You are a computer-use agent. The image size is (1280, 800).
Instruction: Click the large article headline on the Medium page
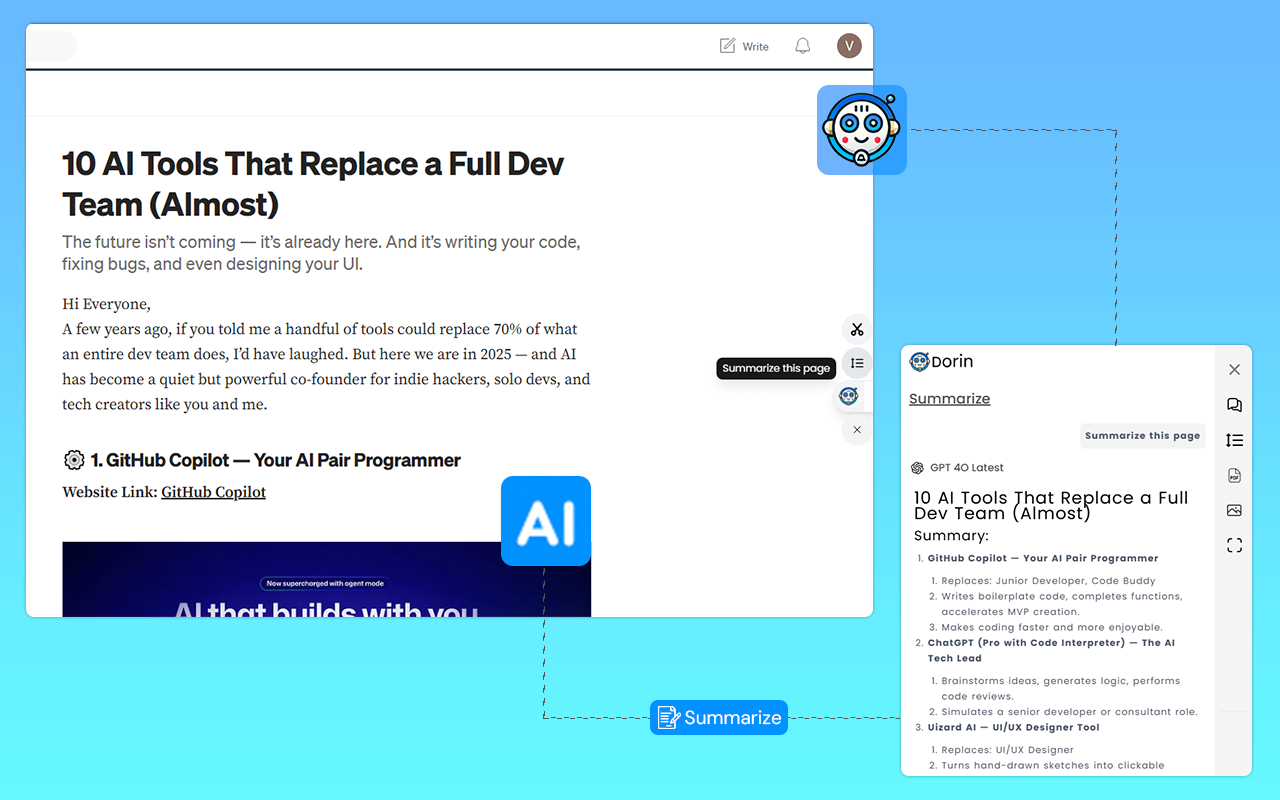[313, 184]
